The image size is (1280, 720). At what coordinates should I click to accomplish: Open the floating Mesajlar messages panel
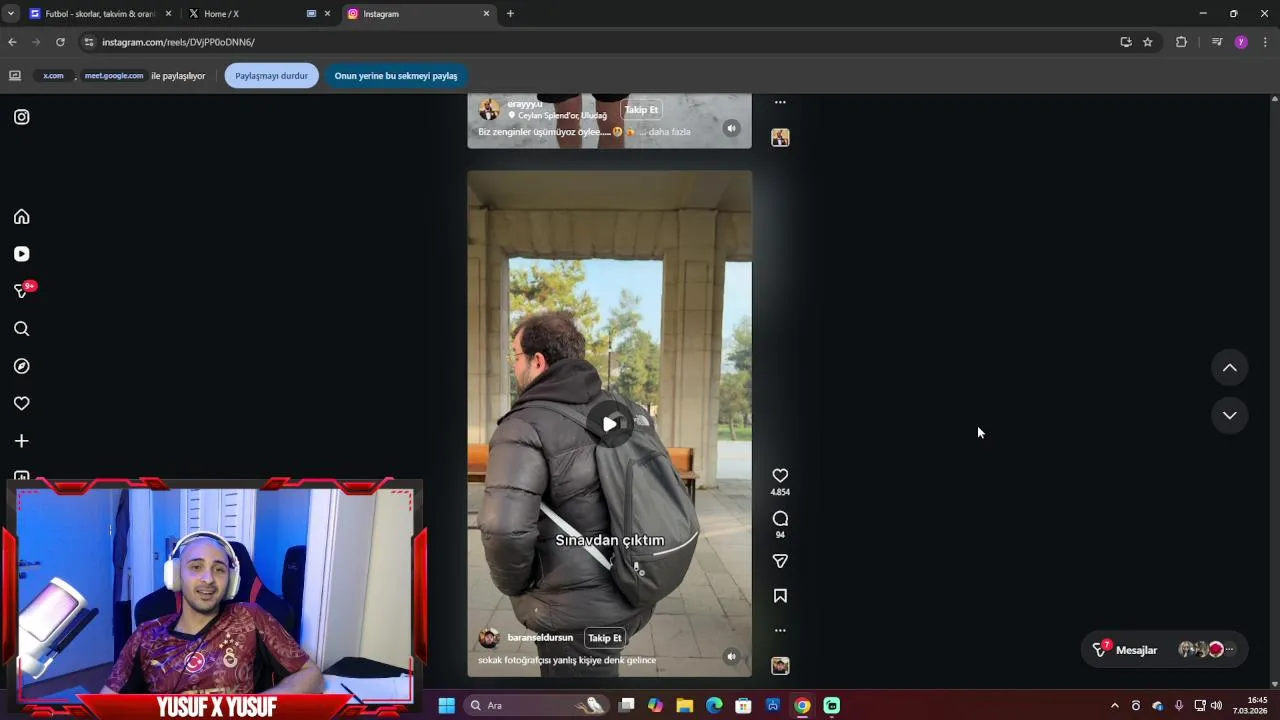pos(1164,650)
